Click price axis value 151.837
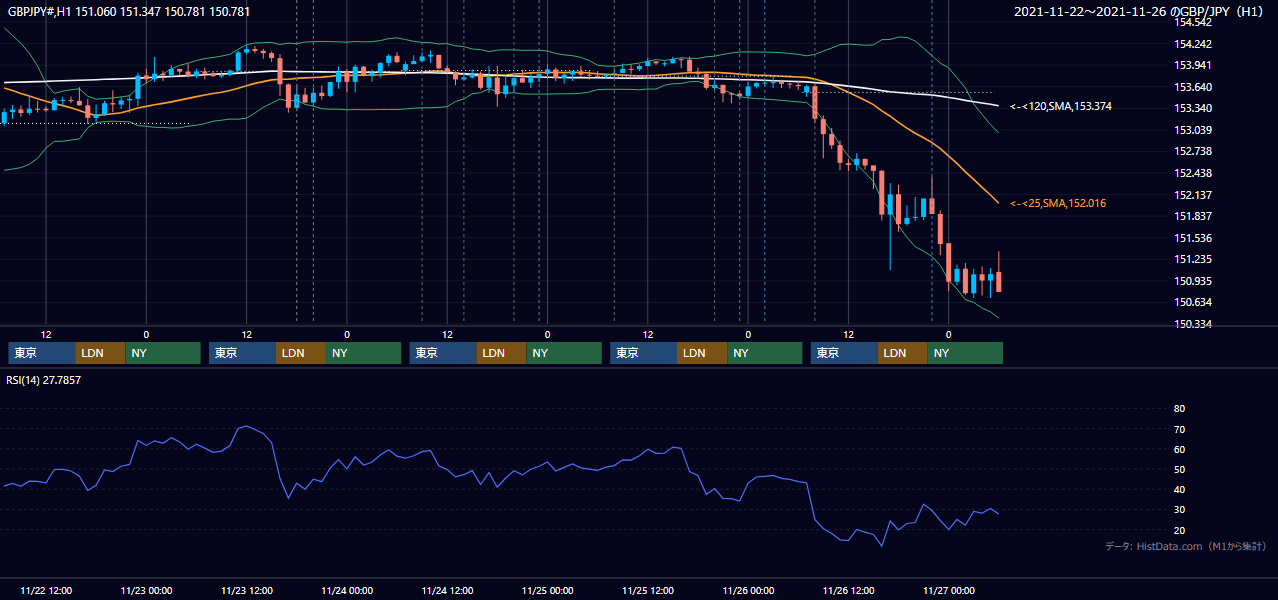Image resolution: width=1278 pixels, height=600 pixels. pyautogui.click(x=1193, y=216)
